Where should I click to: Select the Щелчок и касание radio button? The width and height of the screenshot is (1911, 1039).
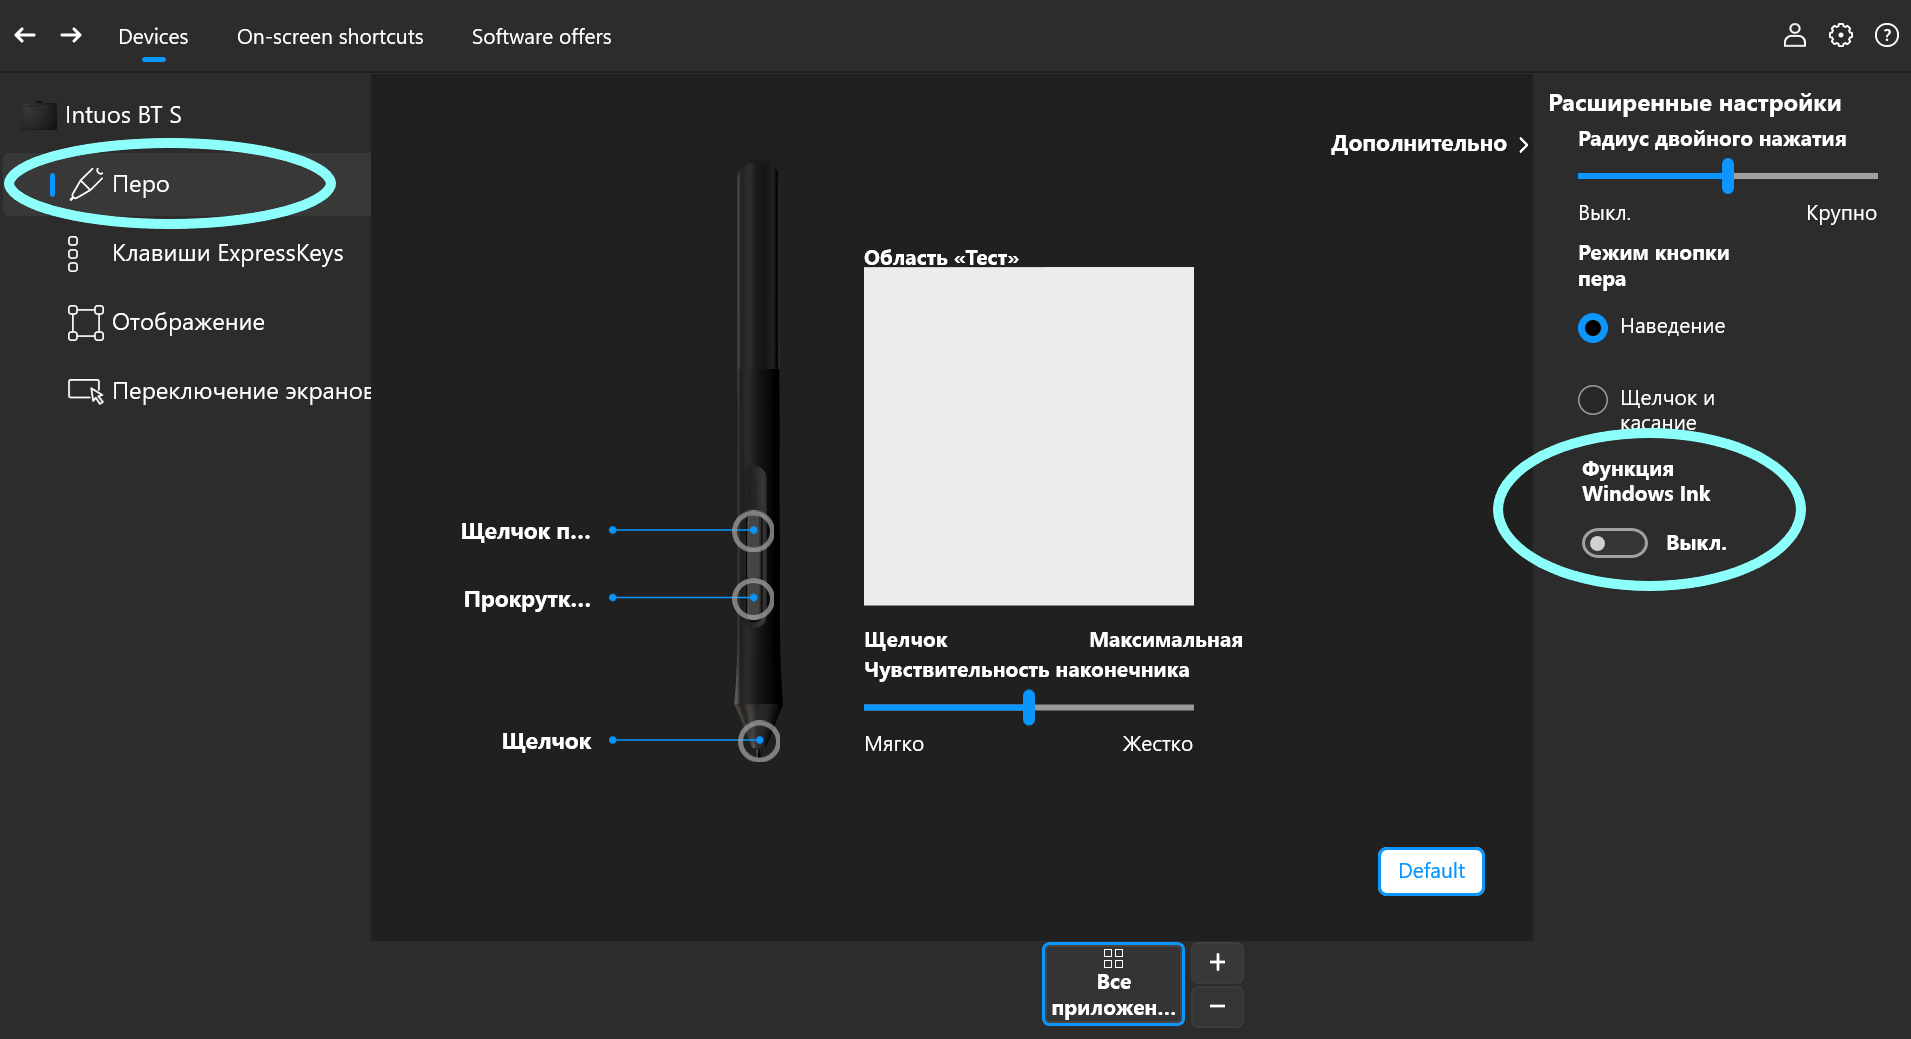1592,399
